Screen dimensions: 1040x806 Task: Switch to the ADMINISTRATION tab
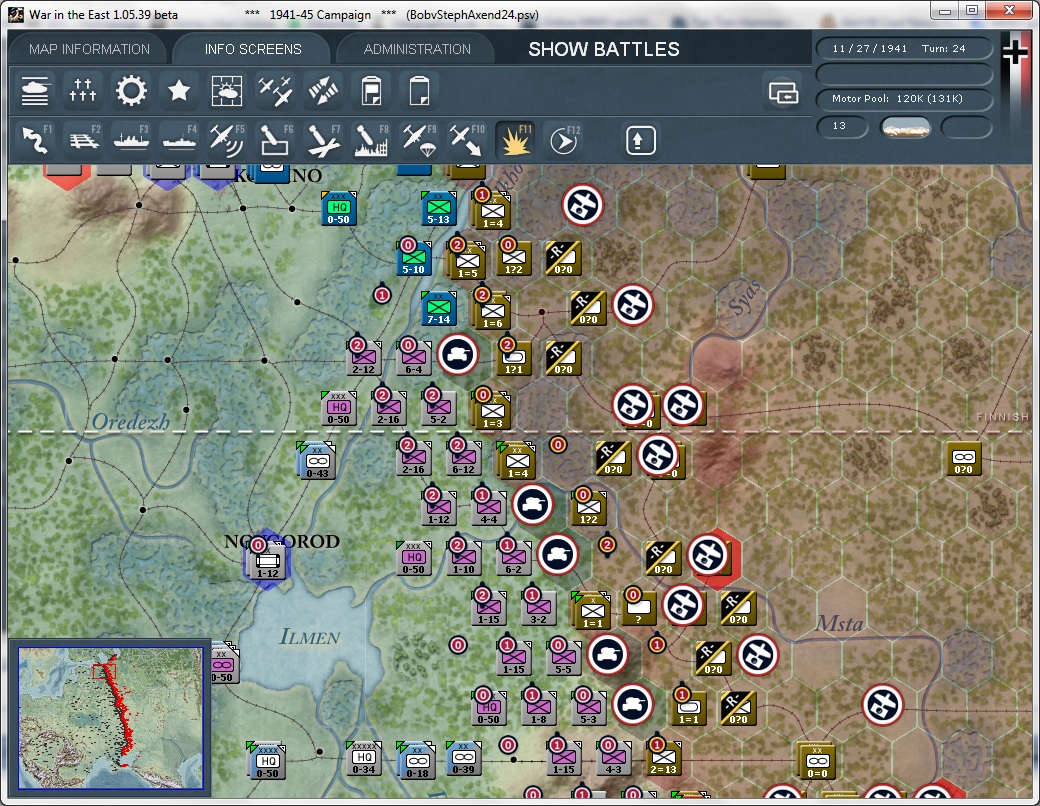click(417, 49)
